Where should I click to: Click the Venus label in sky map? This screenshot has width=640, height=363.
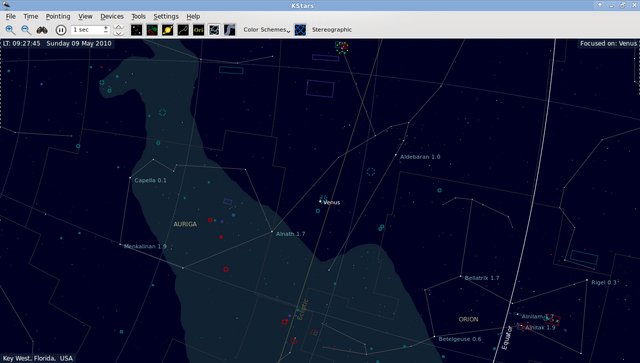331,202
